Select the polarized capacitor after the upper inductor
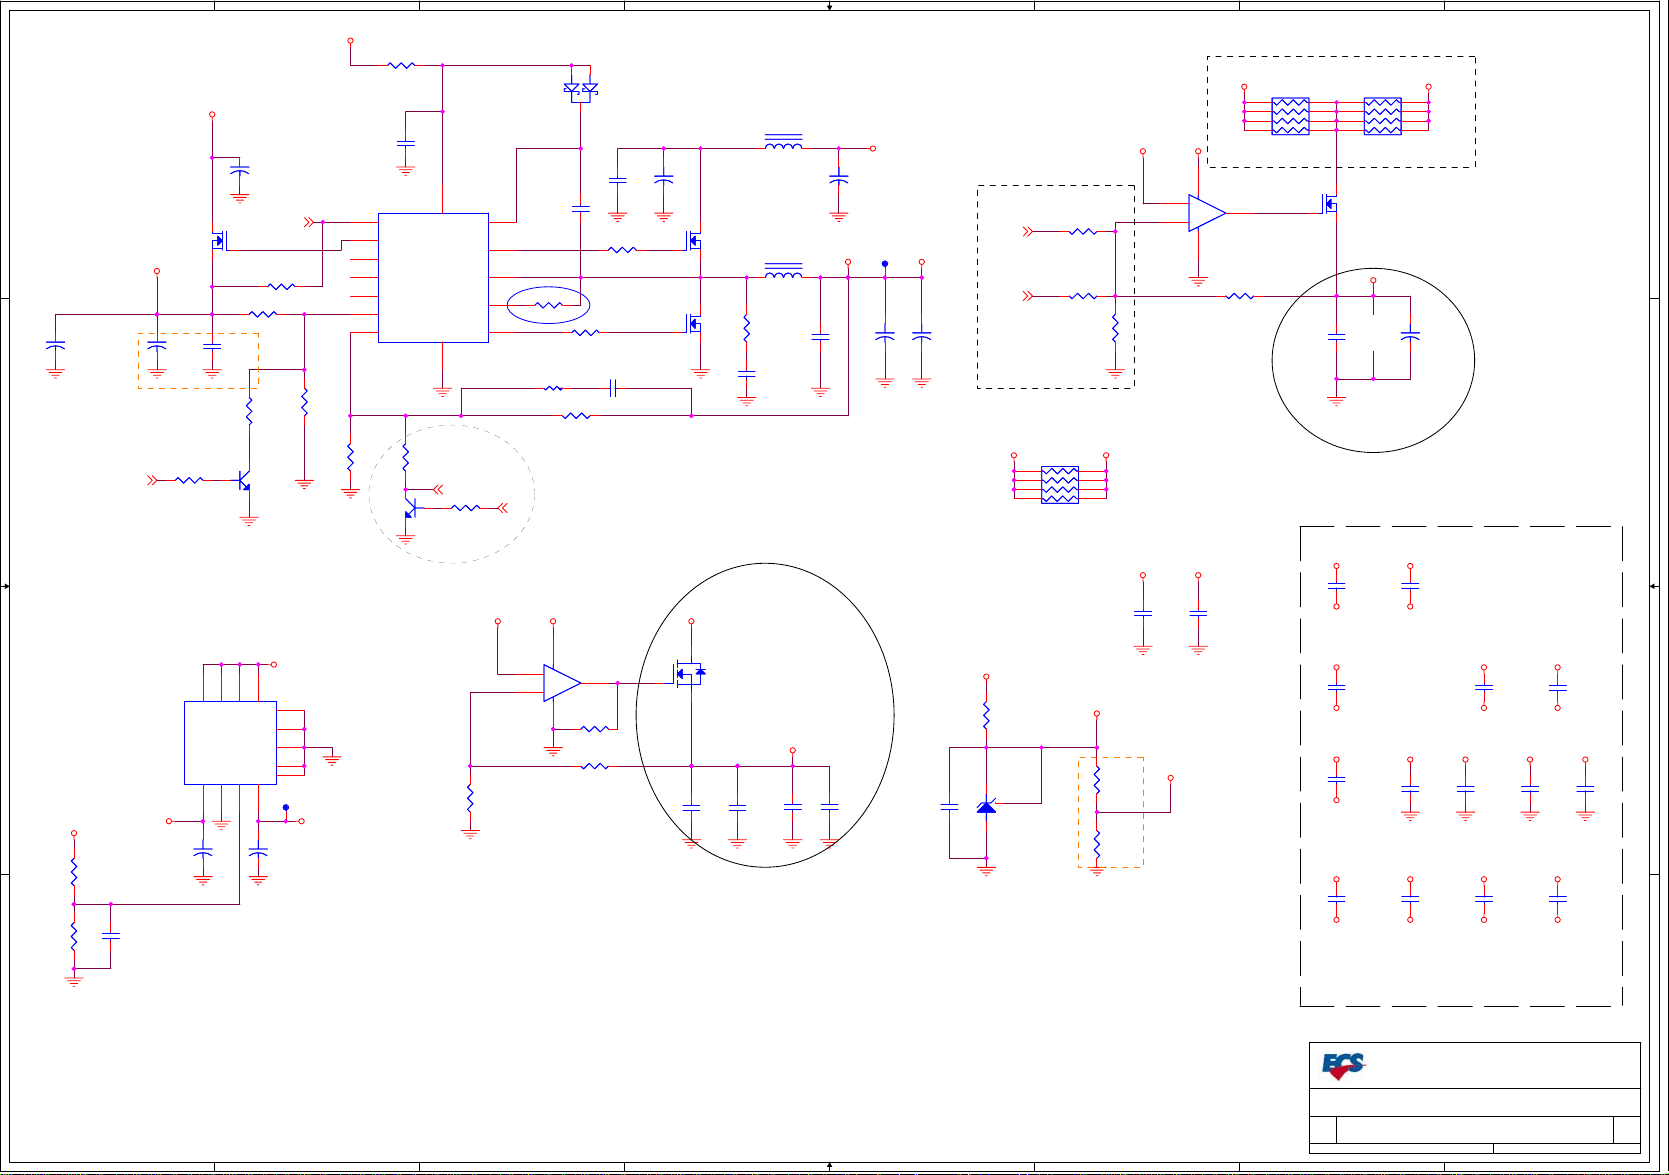 click(x=839, y=179)
